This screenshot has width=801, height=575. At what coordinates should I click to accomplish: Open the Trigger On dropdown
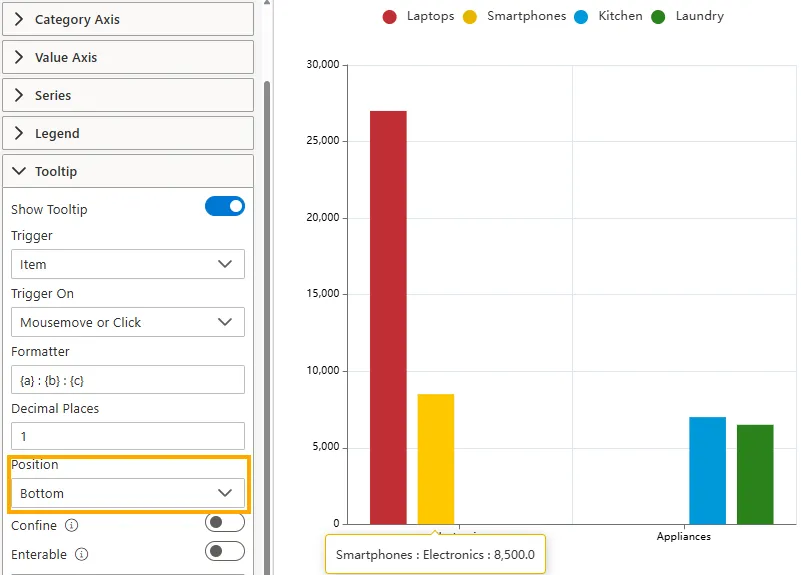[x=128, y=322]
